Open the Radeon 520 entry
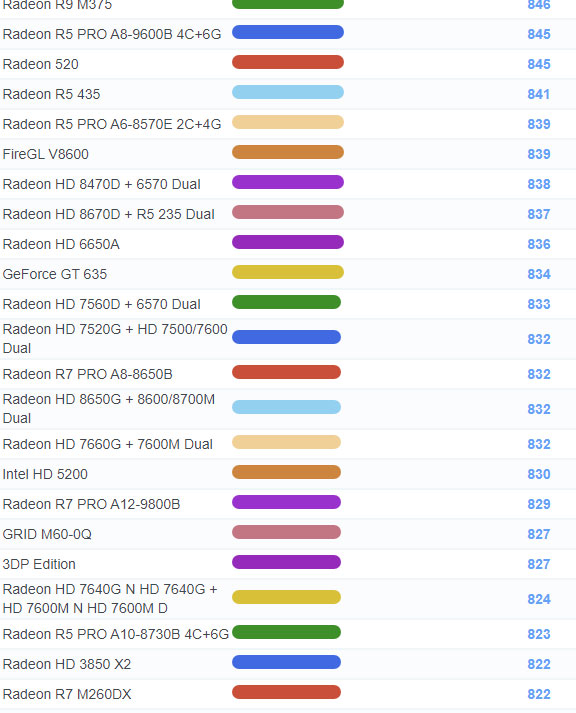The image size is (576, 713). point(40,64)
